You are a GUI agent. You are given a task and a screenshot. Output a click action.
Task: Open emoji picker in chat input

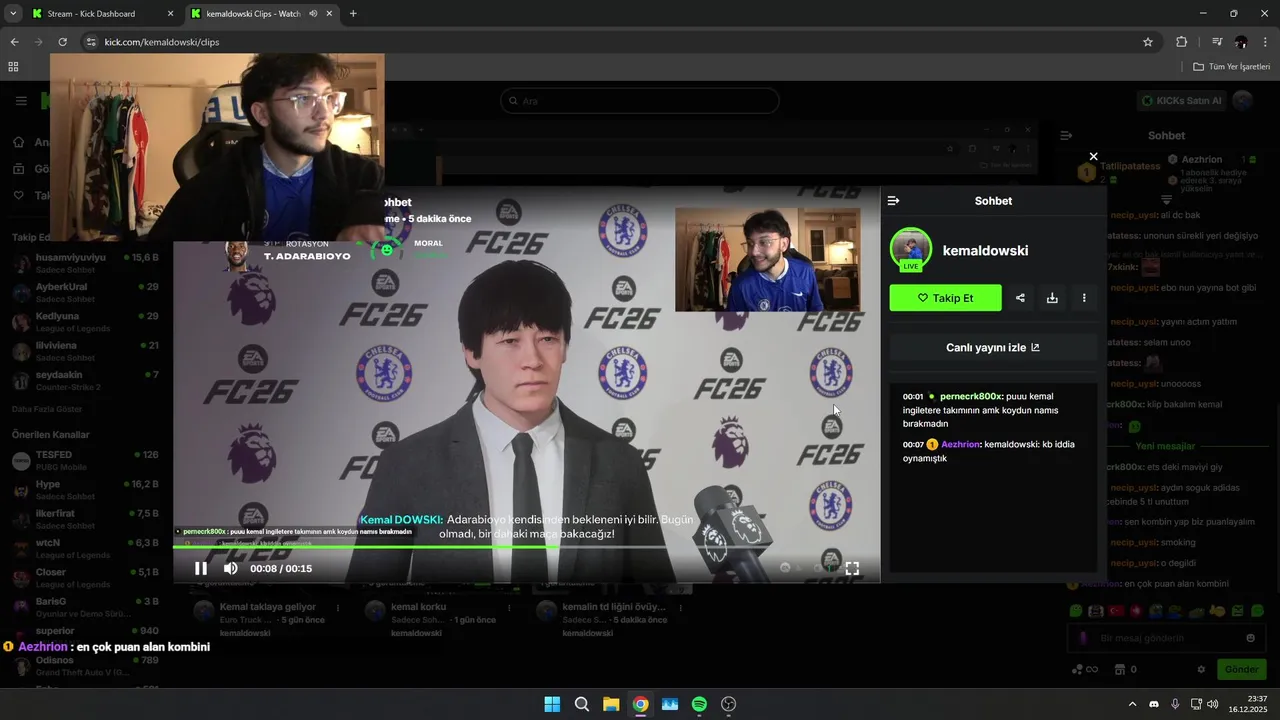pos(1250,638)
